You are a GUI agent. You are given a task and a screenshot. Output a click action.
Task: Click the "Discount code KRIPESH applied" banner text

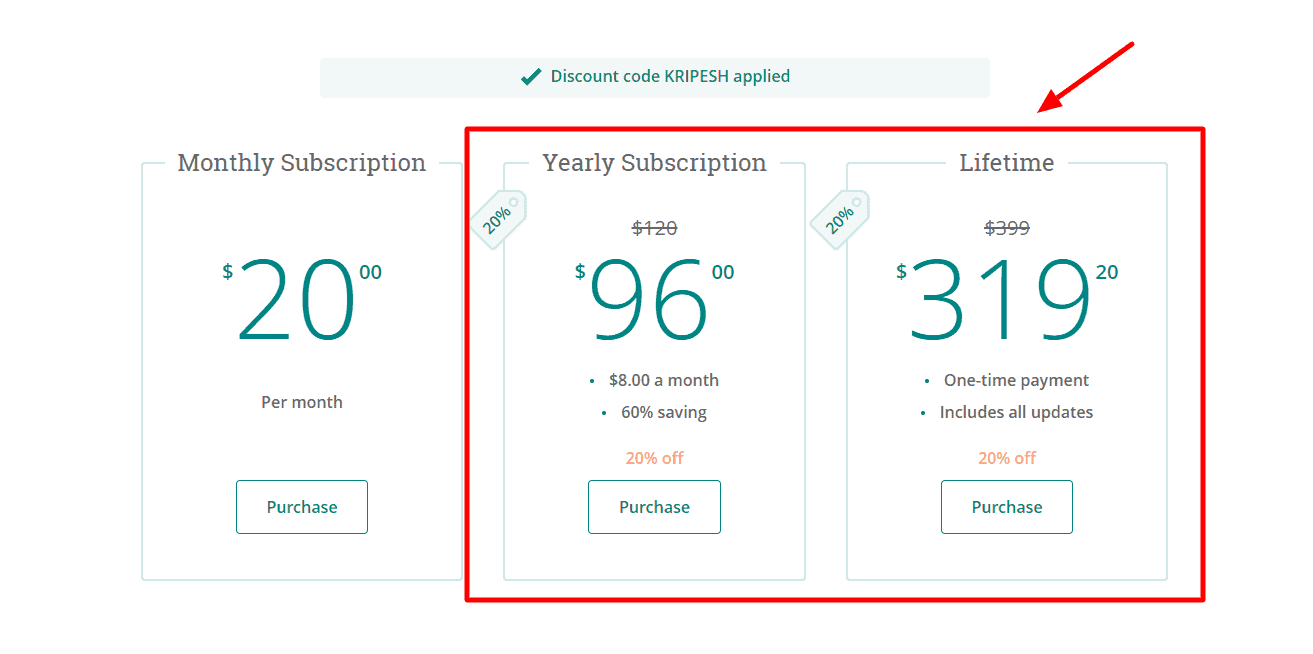click(670, 76)
